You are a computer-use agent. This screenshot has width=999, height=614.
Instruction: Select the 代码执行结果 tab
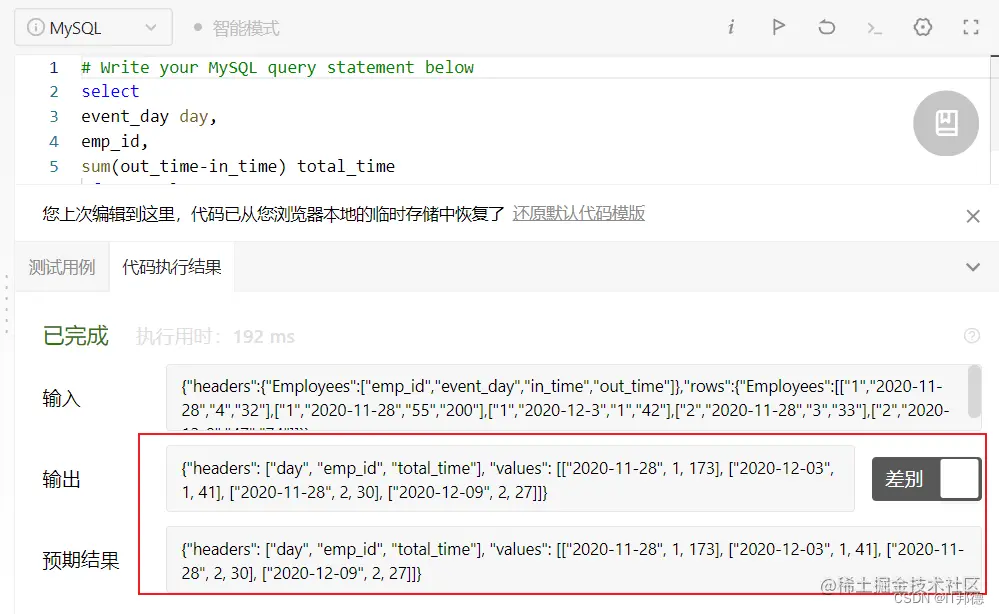coord(172,267)
